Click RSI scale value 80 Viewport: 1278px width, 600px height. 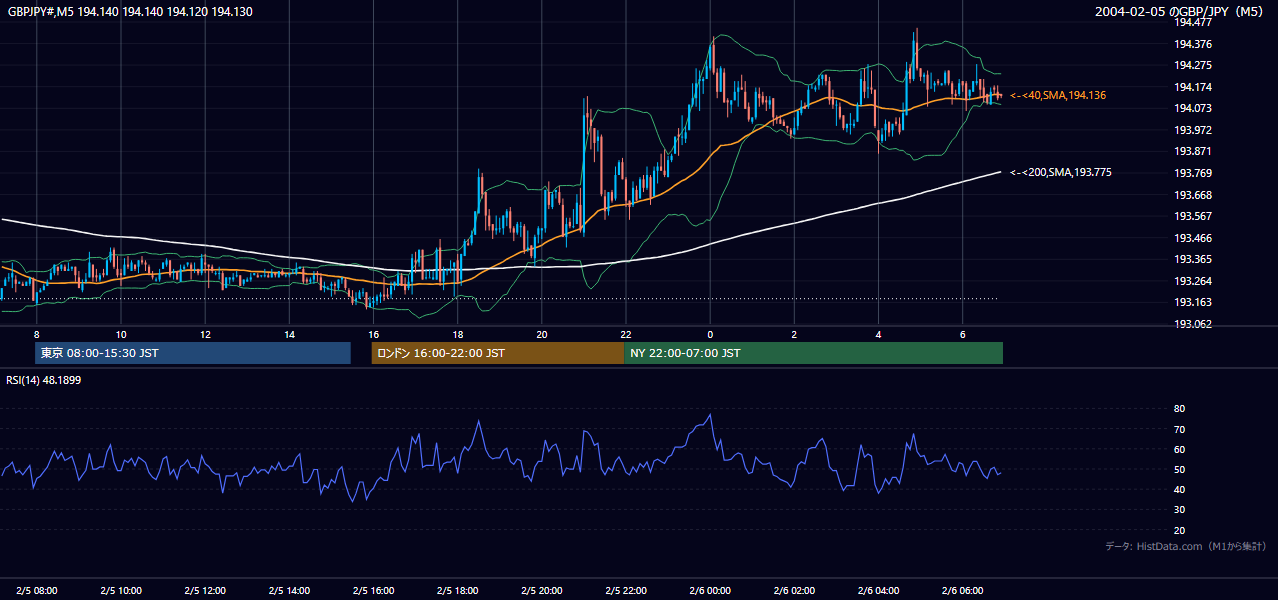pyautogui.click(x=1179, y=409)
